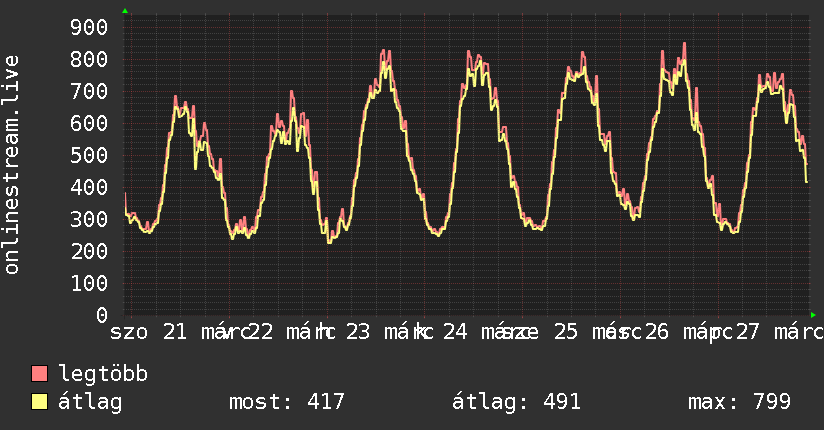This screenshot has width=824, height=430.
Task: Click the y-axis label 200
Action: point(89,251)
